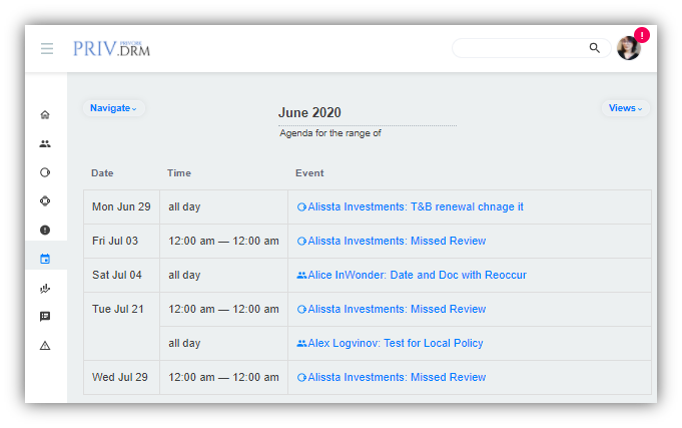682x428 pixels.
Task: Open the Home sidebar icon
Action: pos(45,114)
